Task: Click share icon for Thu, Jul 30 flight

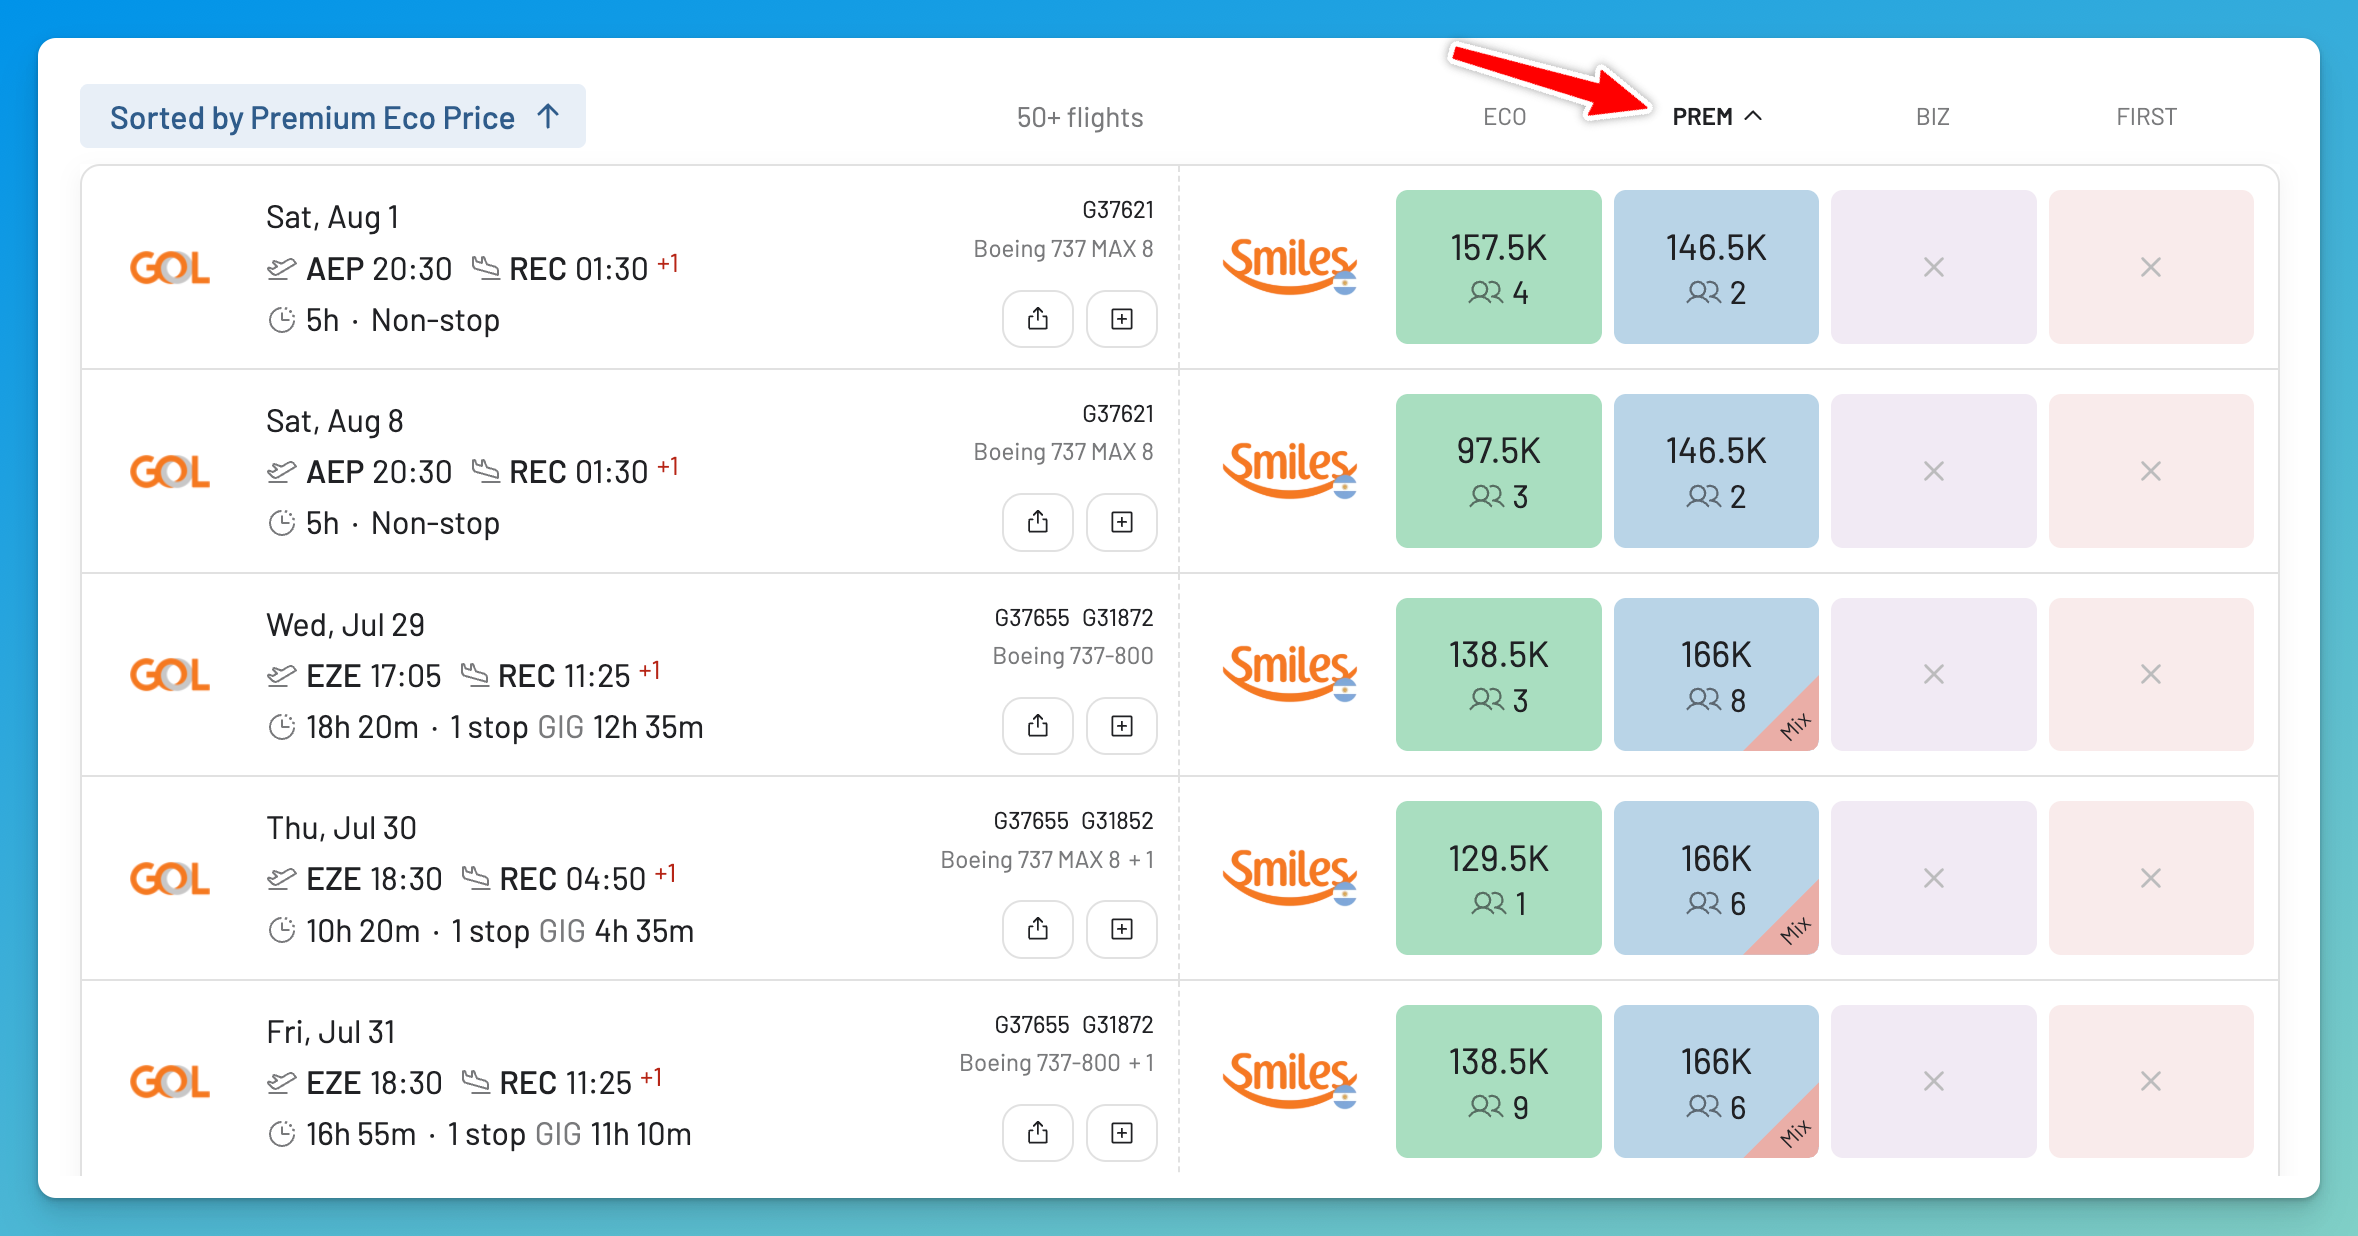Action: pos(1038,929)
